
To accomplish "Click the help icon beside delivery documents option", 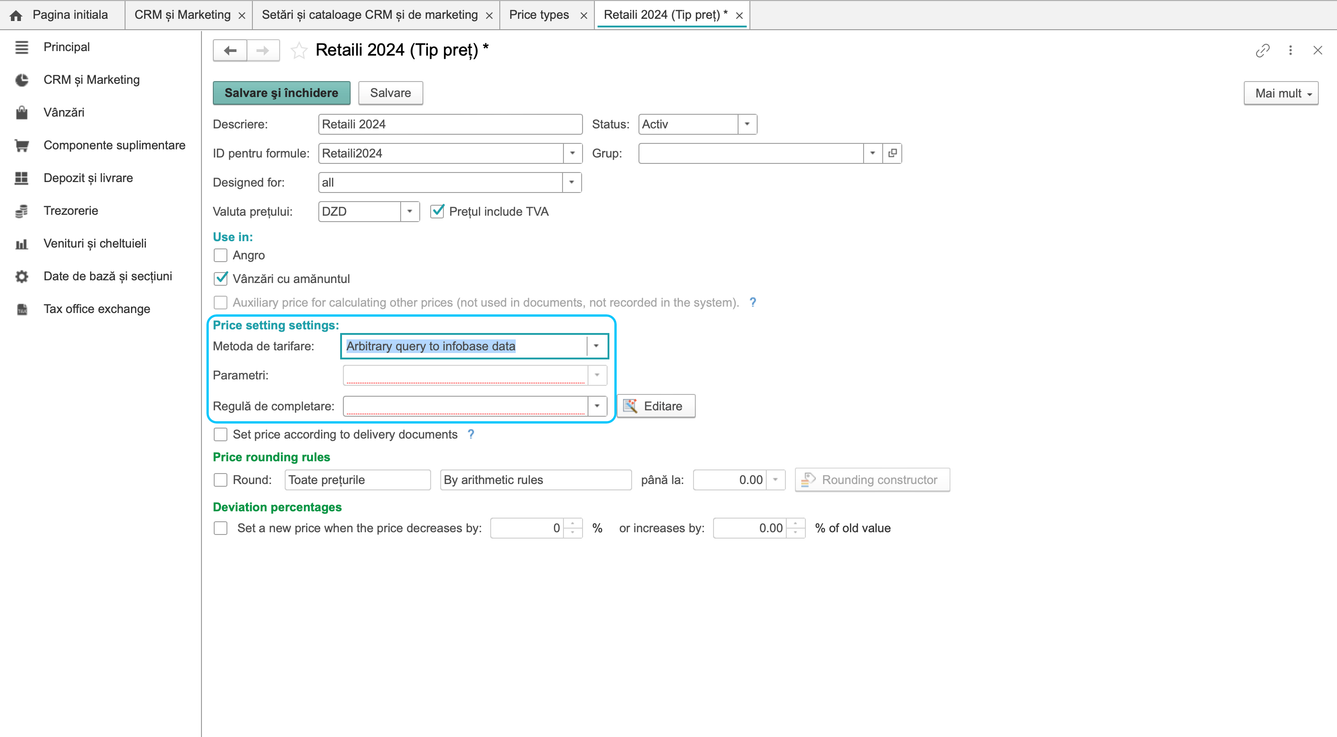I will (x=471, y=434).
